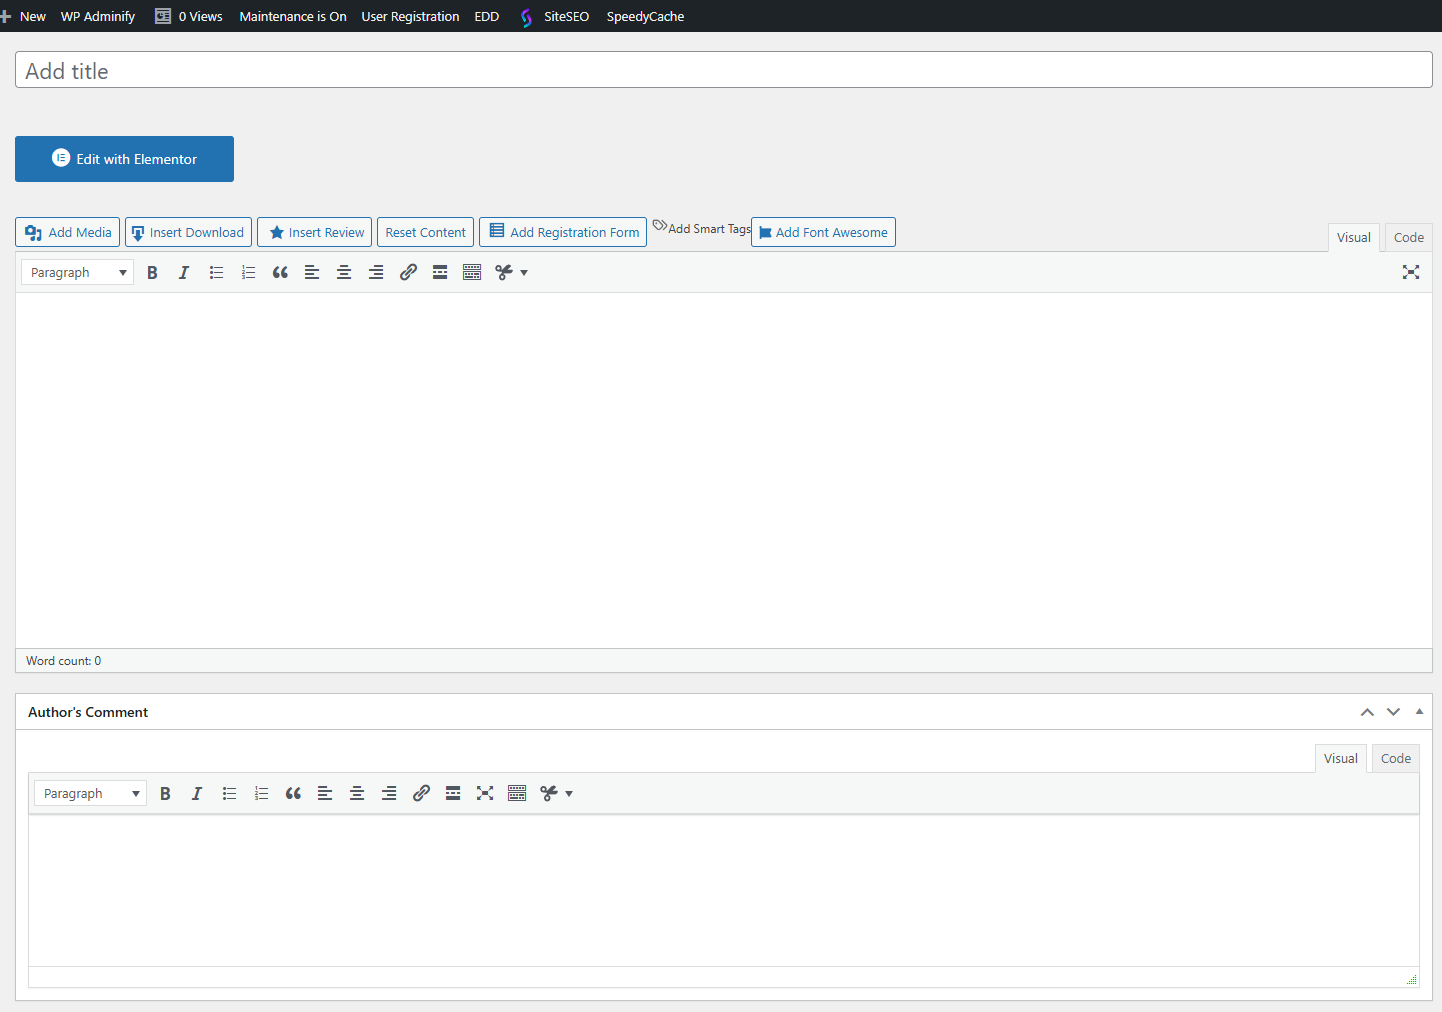1442x1012 pixels.
Task: Insert link in main editor toolbar
Action: pyautogui.click(x=408, y=273)
